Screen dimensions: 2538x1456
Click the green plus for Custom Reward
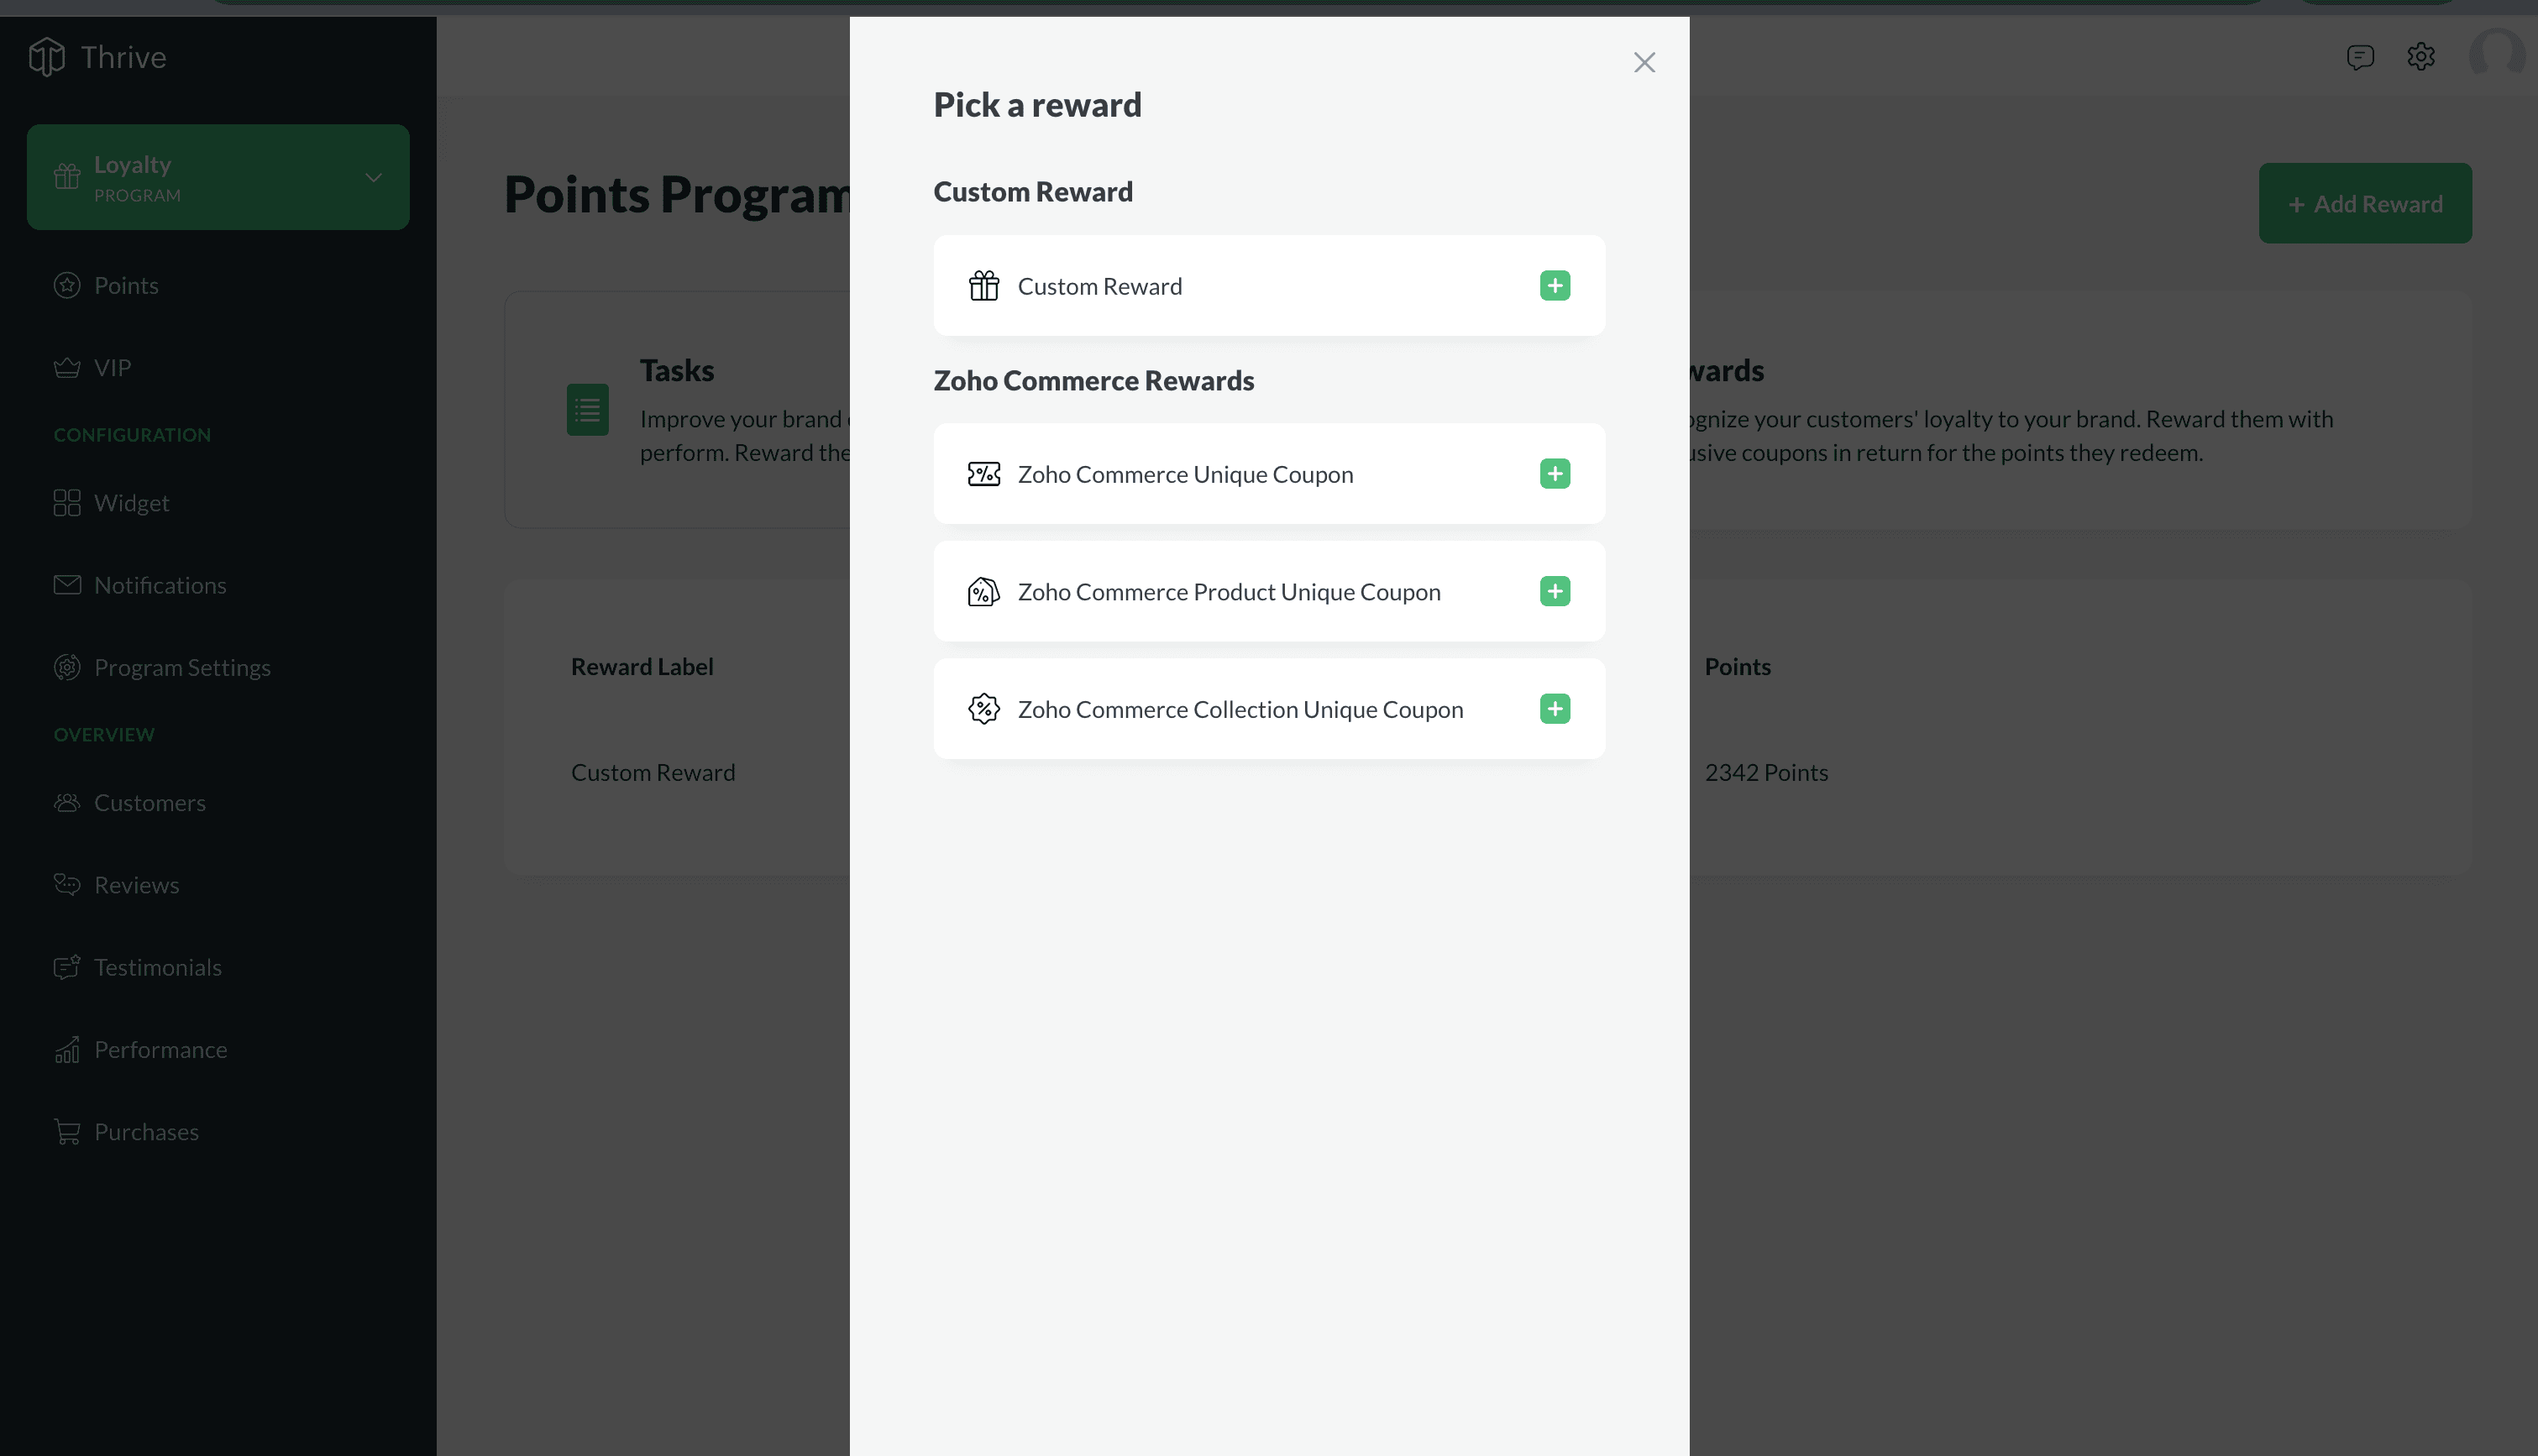coord(1554,286)
